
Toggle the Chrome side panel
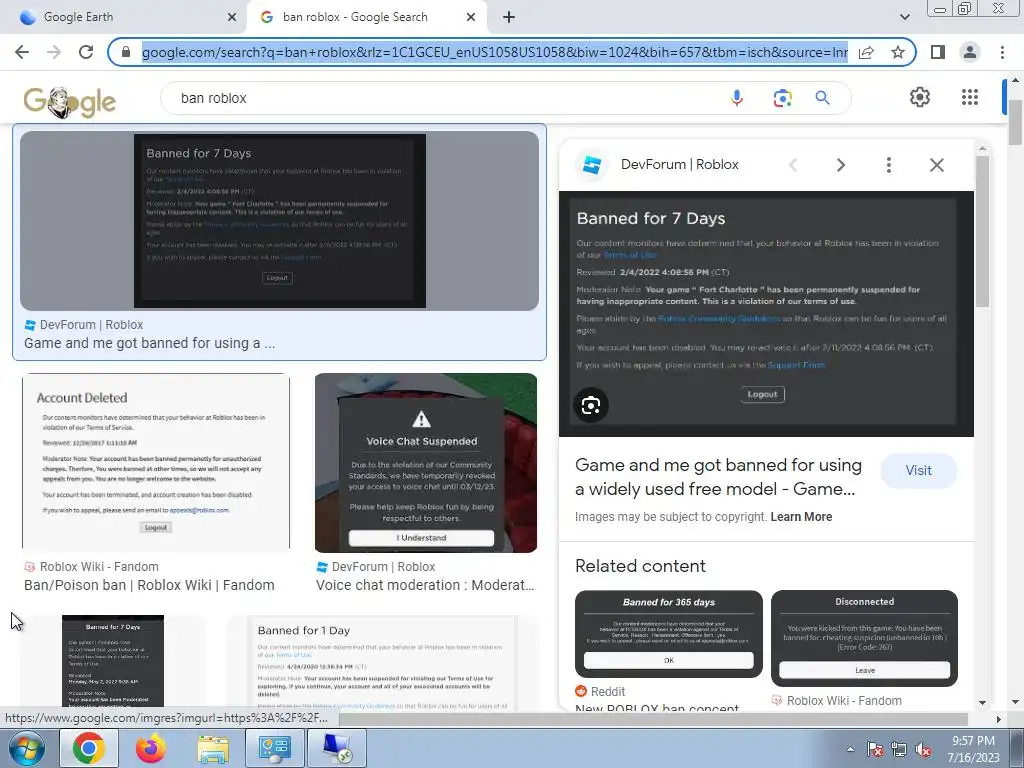coord(938,52)
